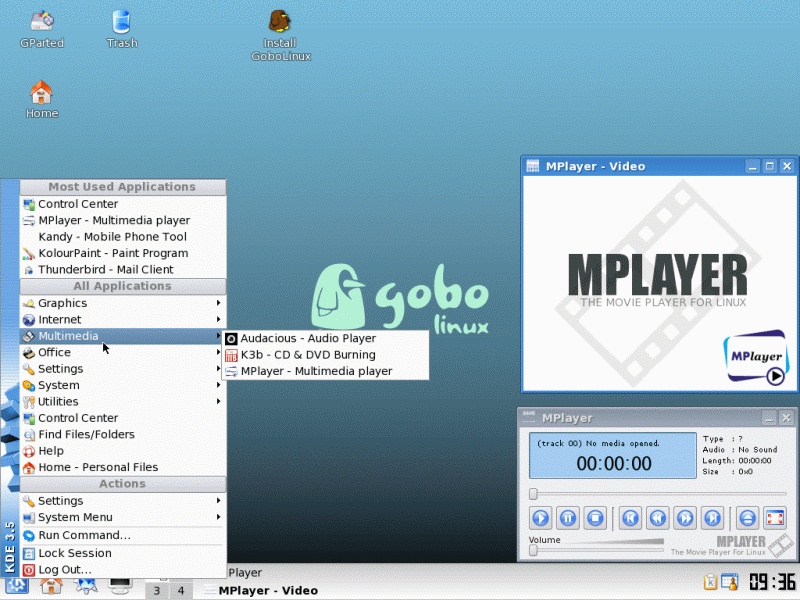Expand the Office submenu
This screenshot has height=600, width=800.
point(123,352)
